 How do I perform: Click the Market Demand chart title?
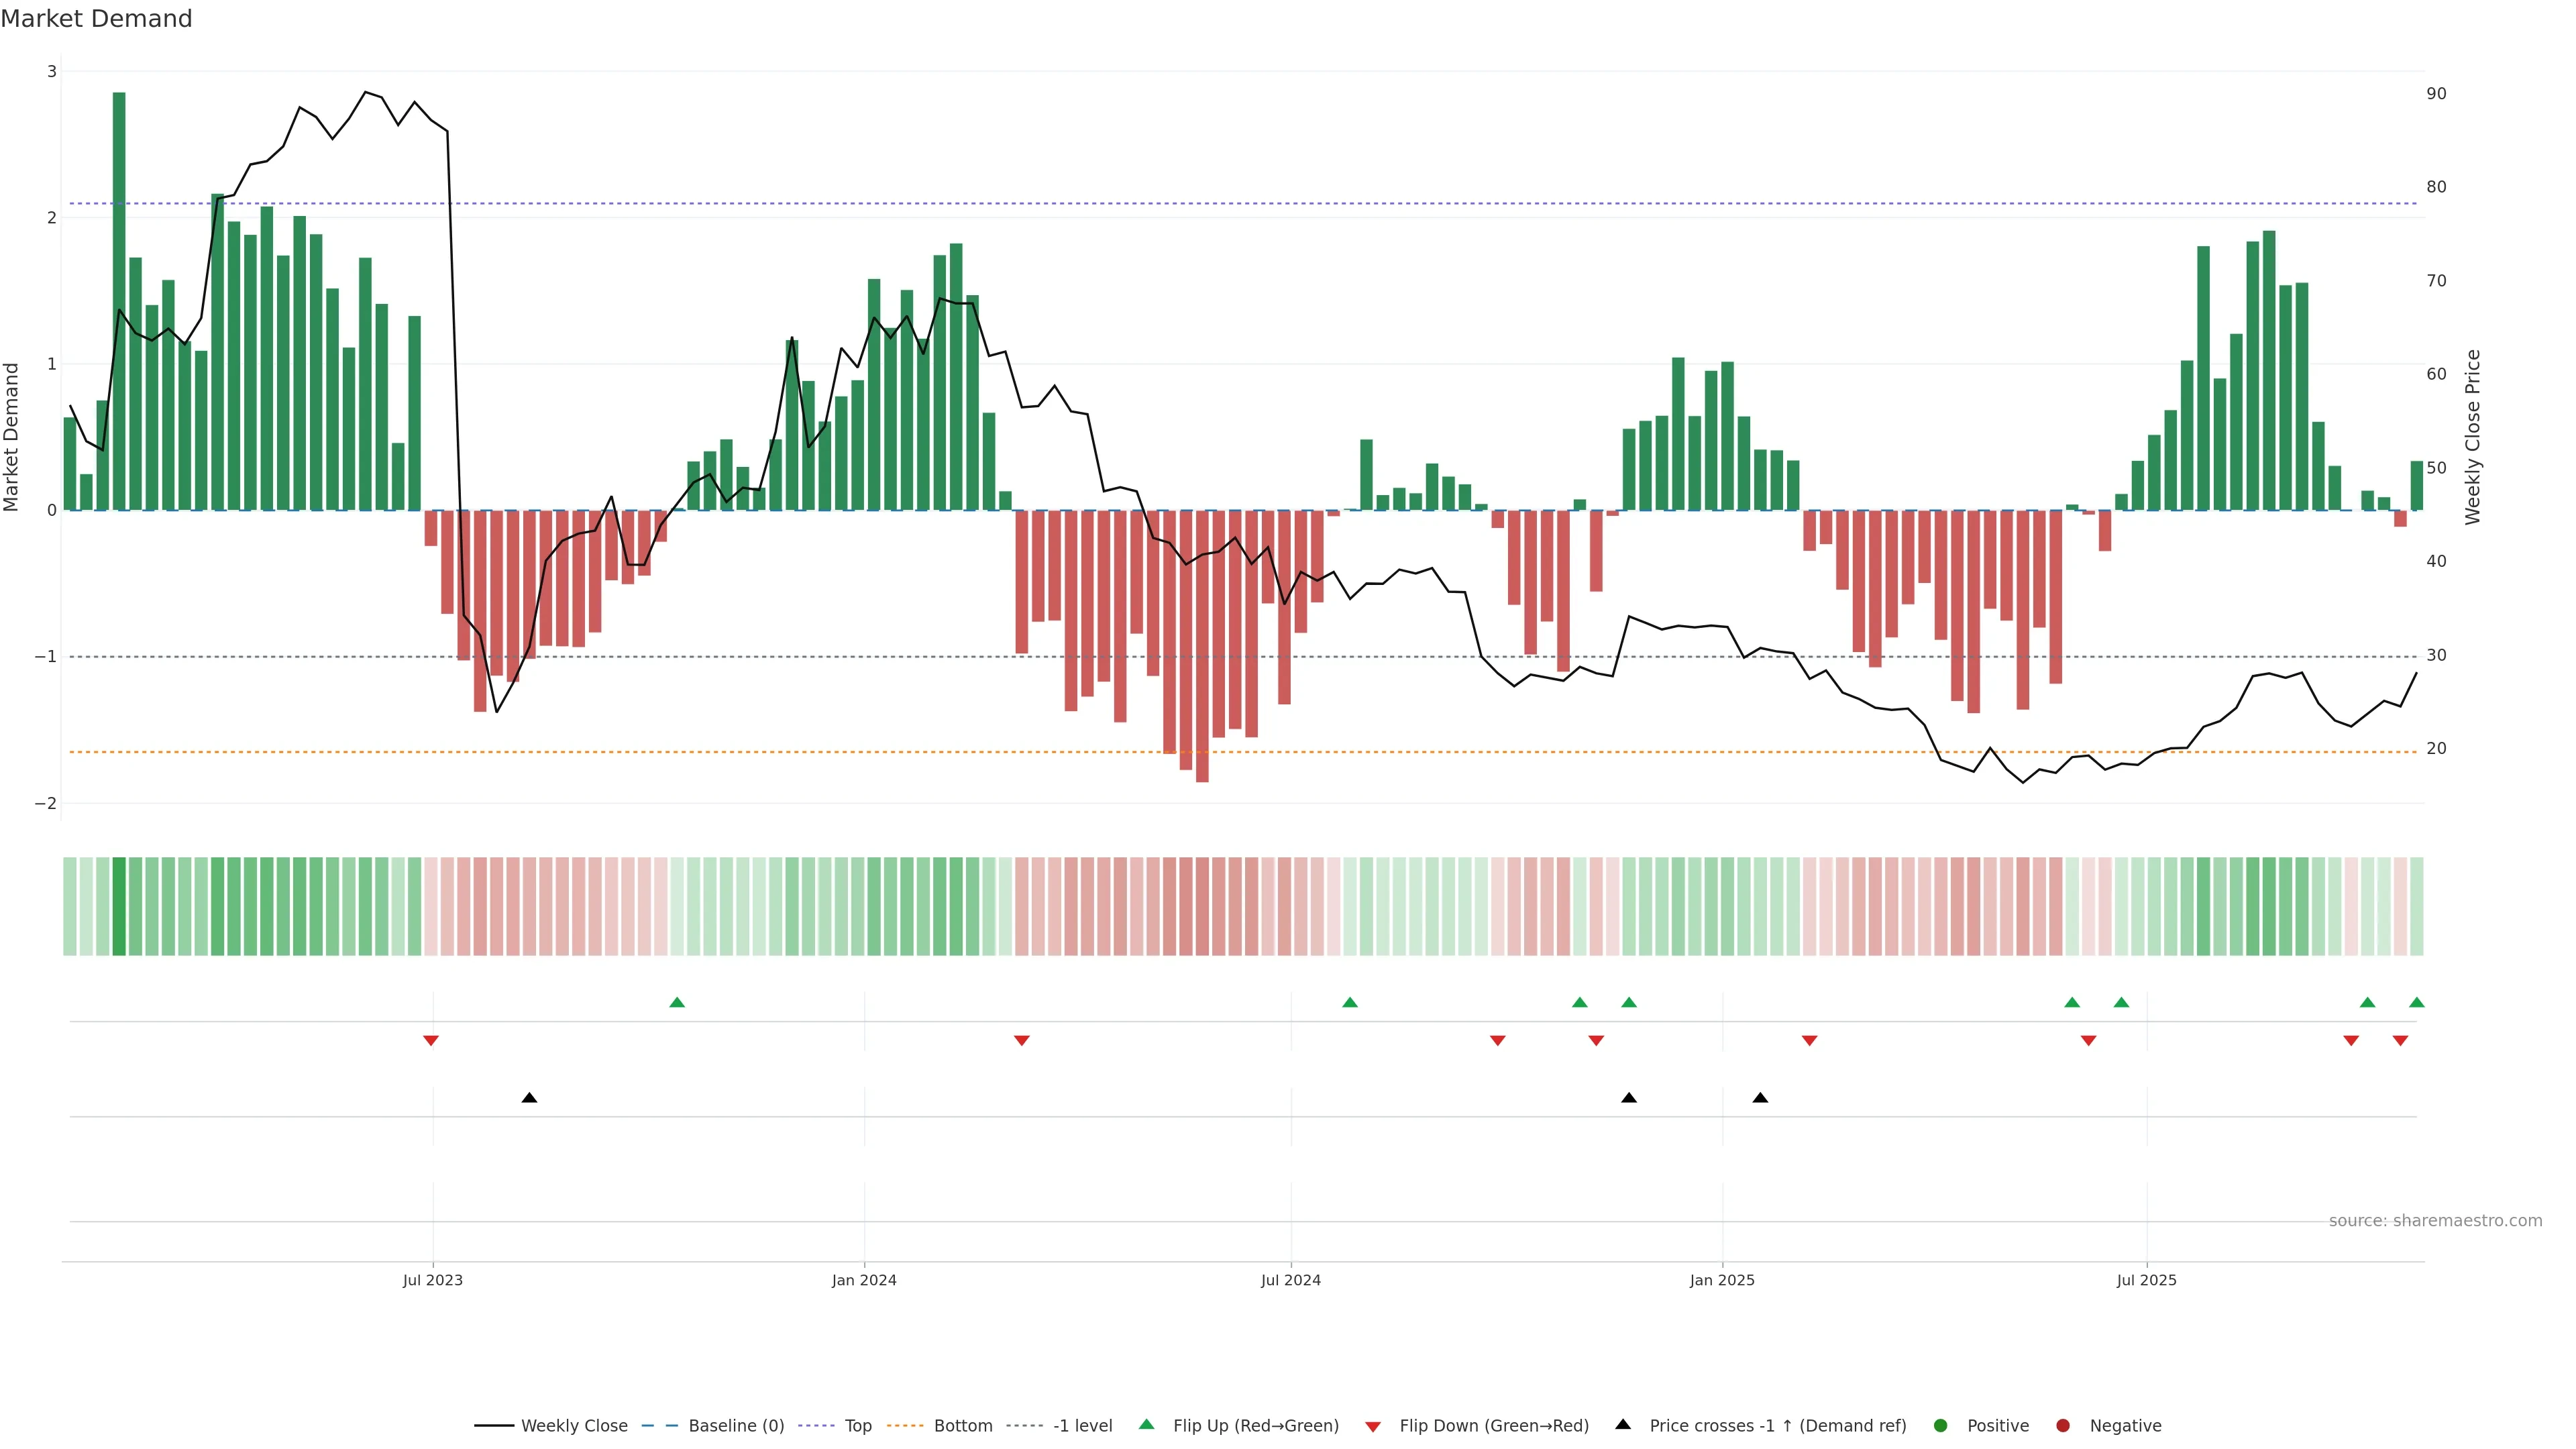[x=96, y=19]
